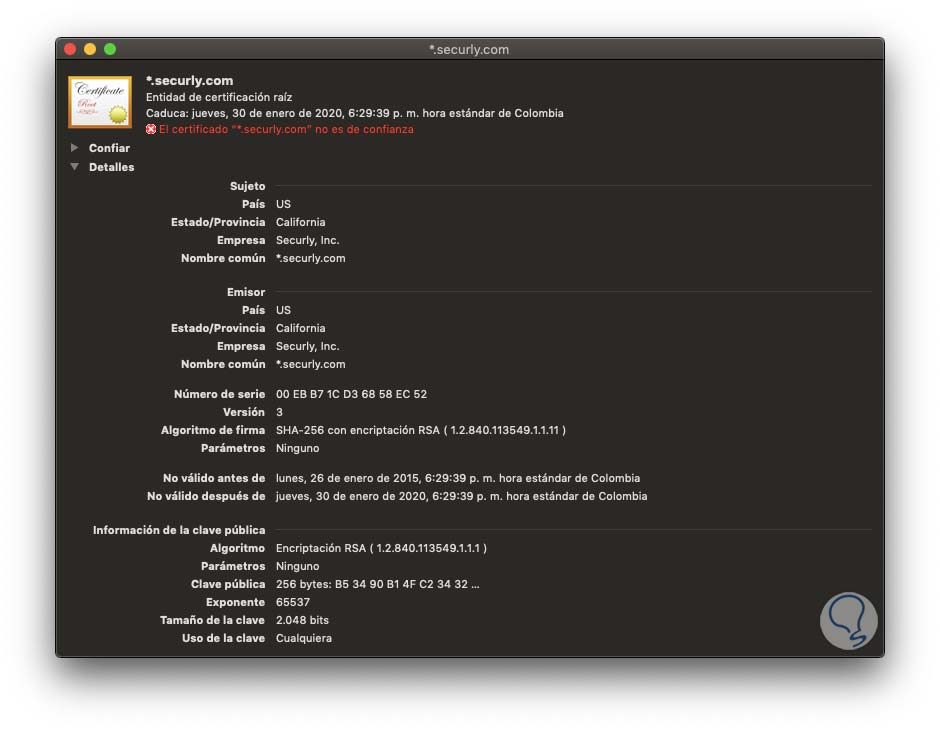This screenshot has height=731, width=940.
Task: Click the Versión value 3
Action: [279, 413]
